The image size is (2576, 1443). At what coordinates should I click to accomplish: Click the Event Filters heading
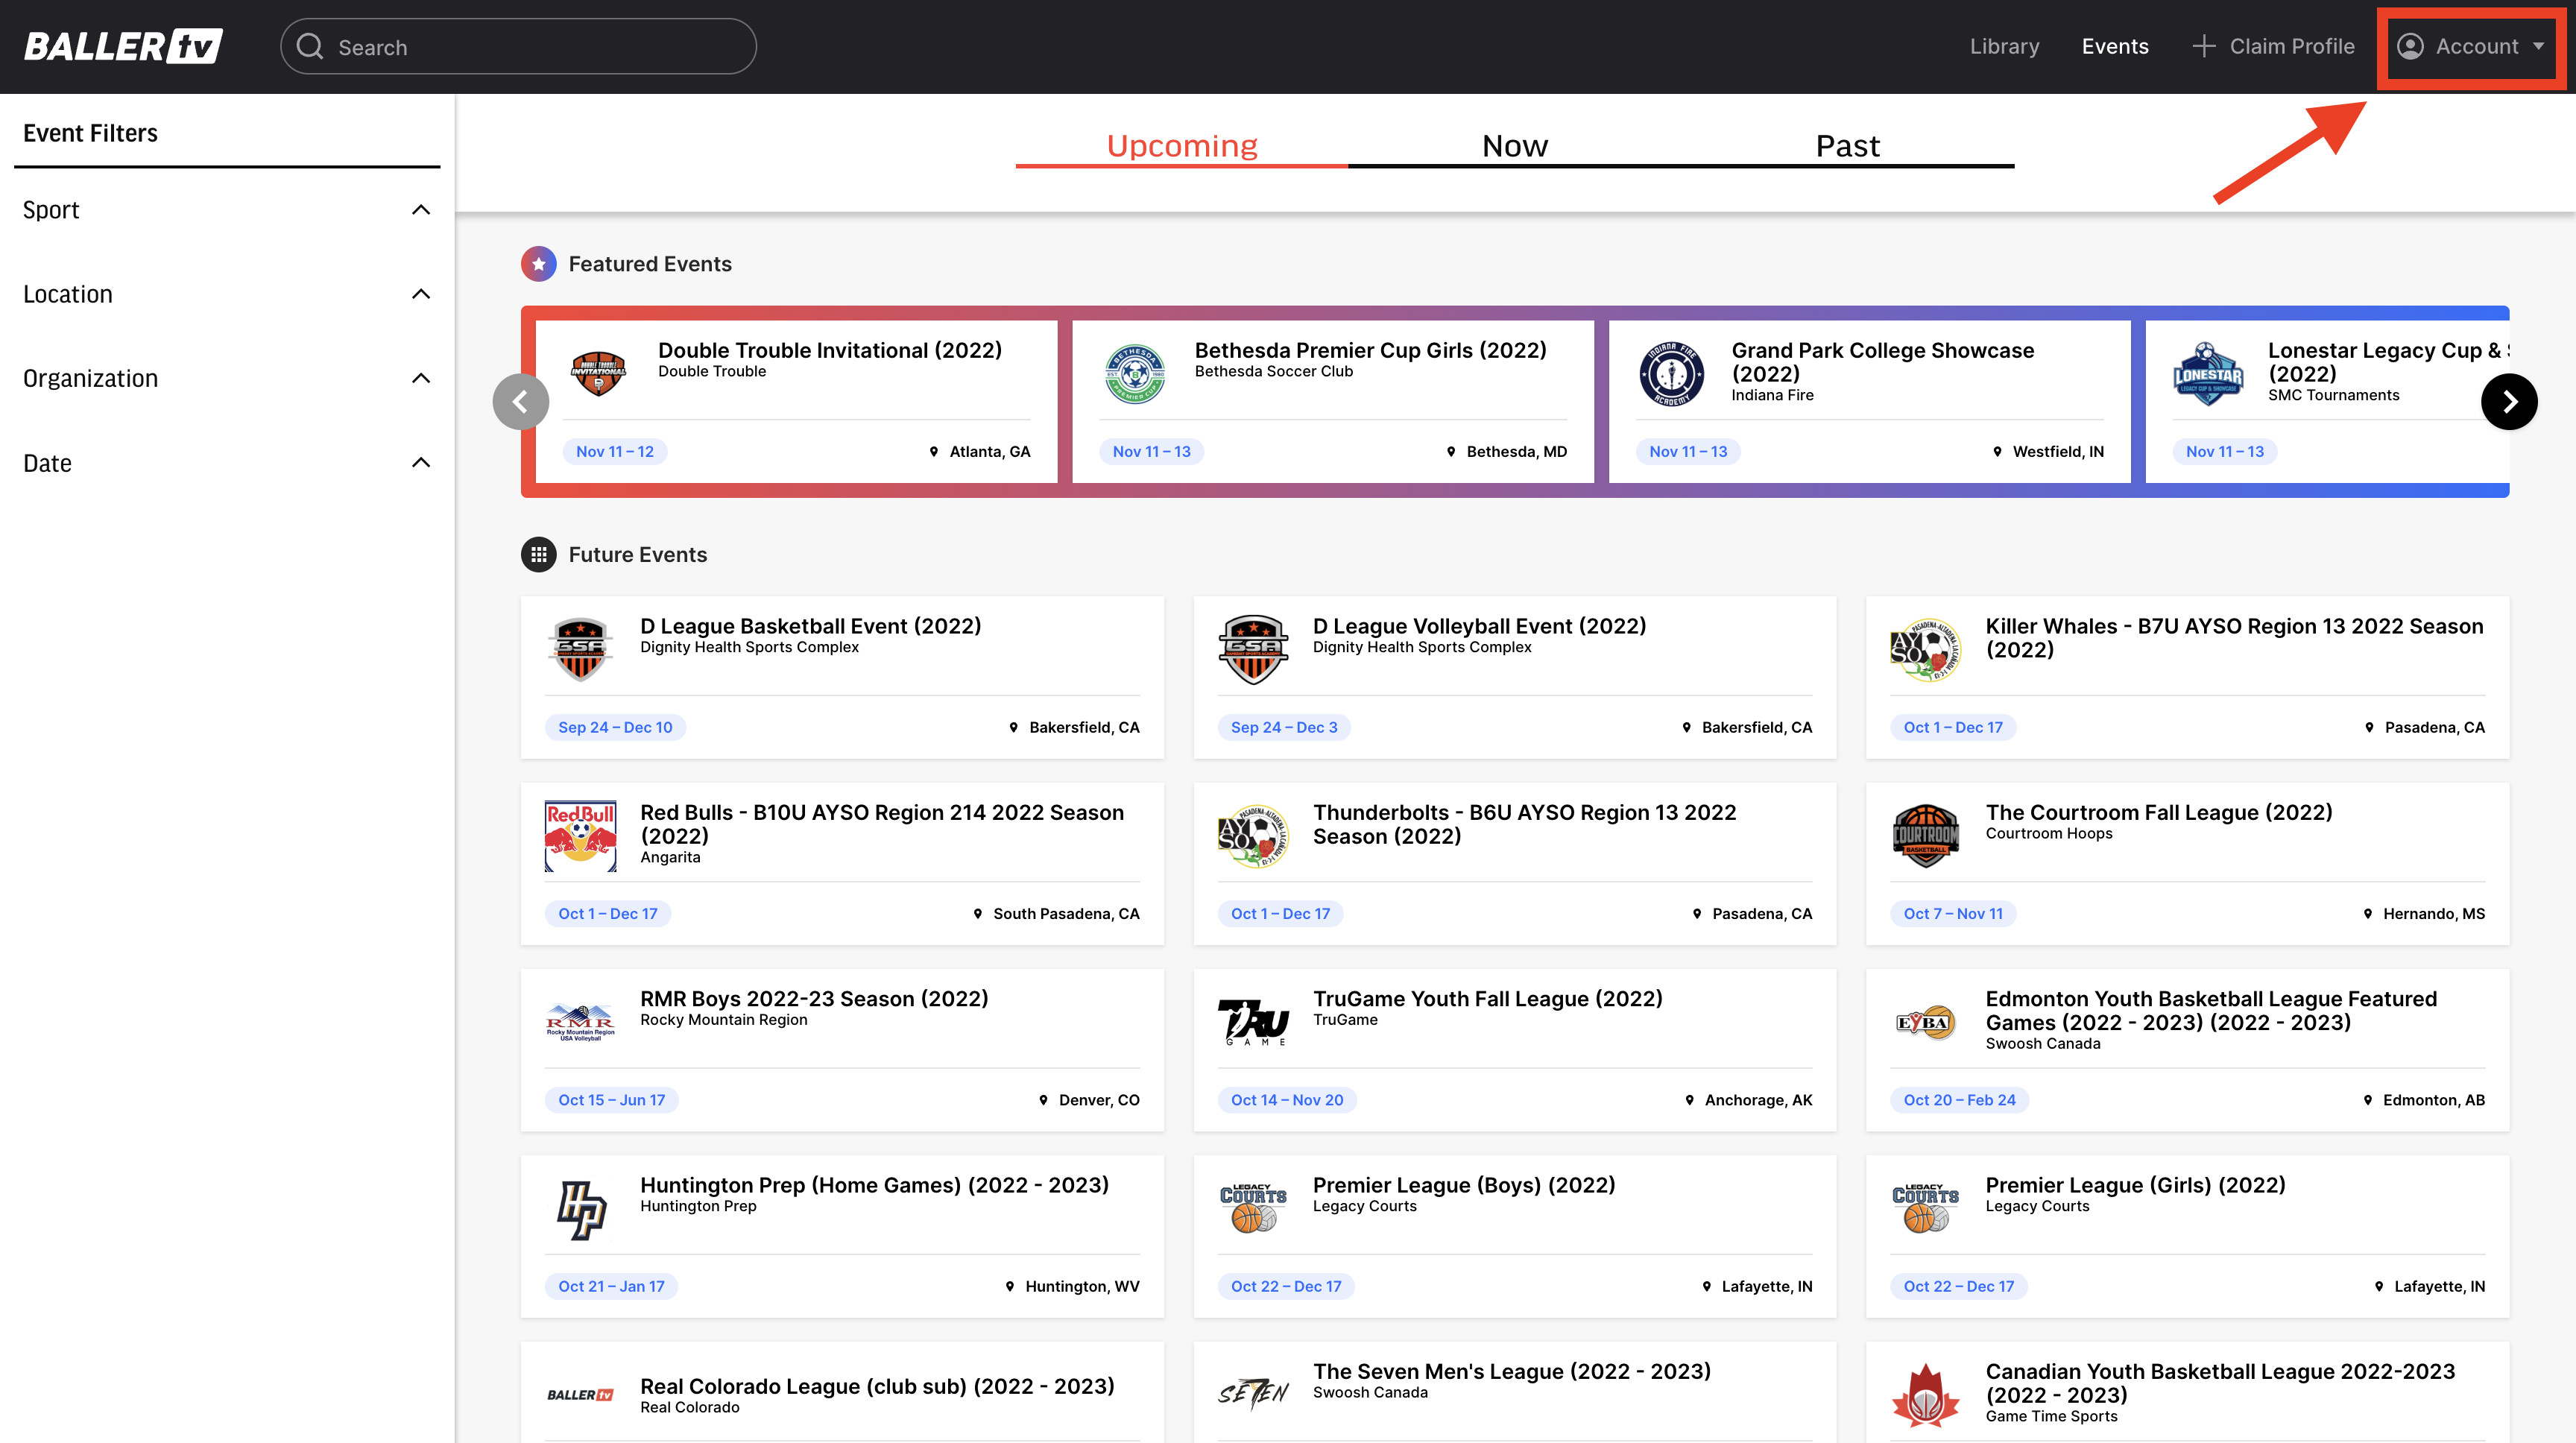click(x=90, y=133)
